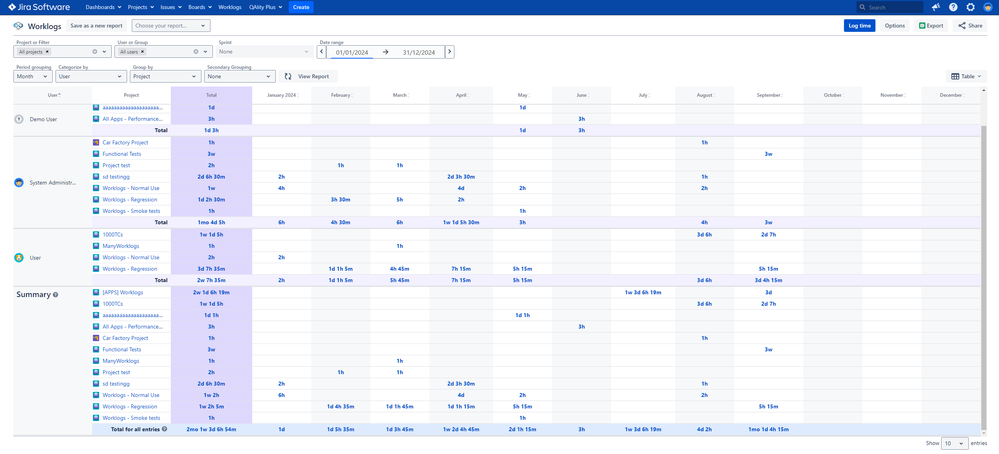The image size is (999, 454).
Task: Click the [APPS] Worklogs project icon
Action: pos(96,292)
